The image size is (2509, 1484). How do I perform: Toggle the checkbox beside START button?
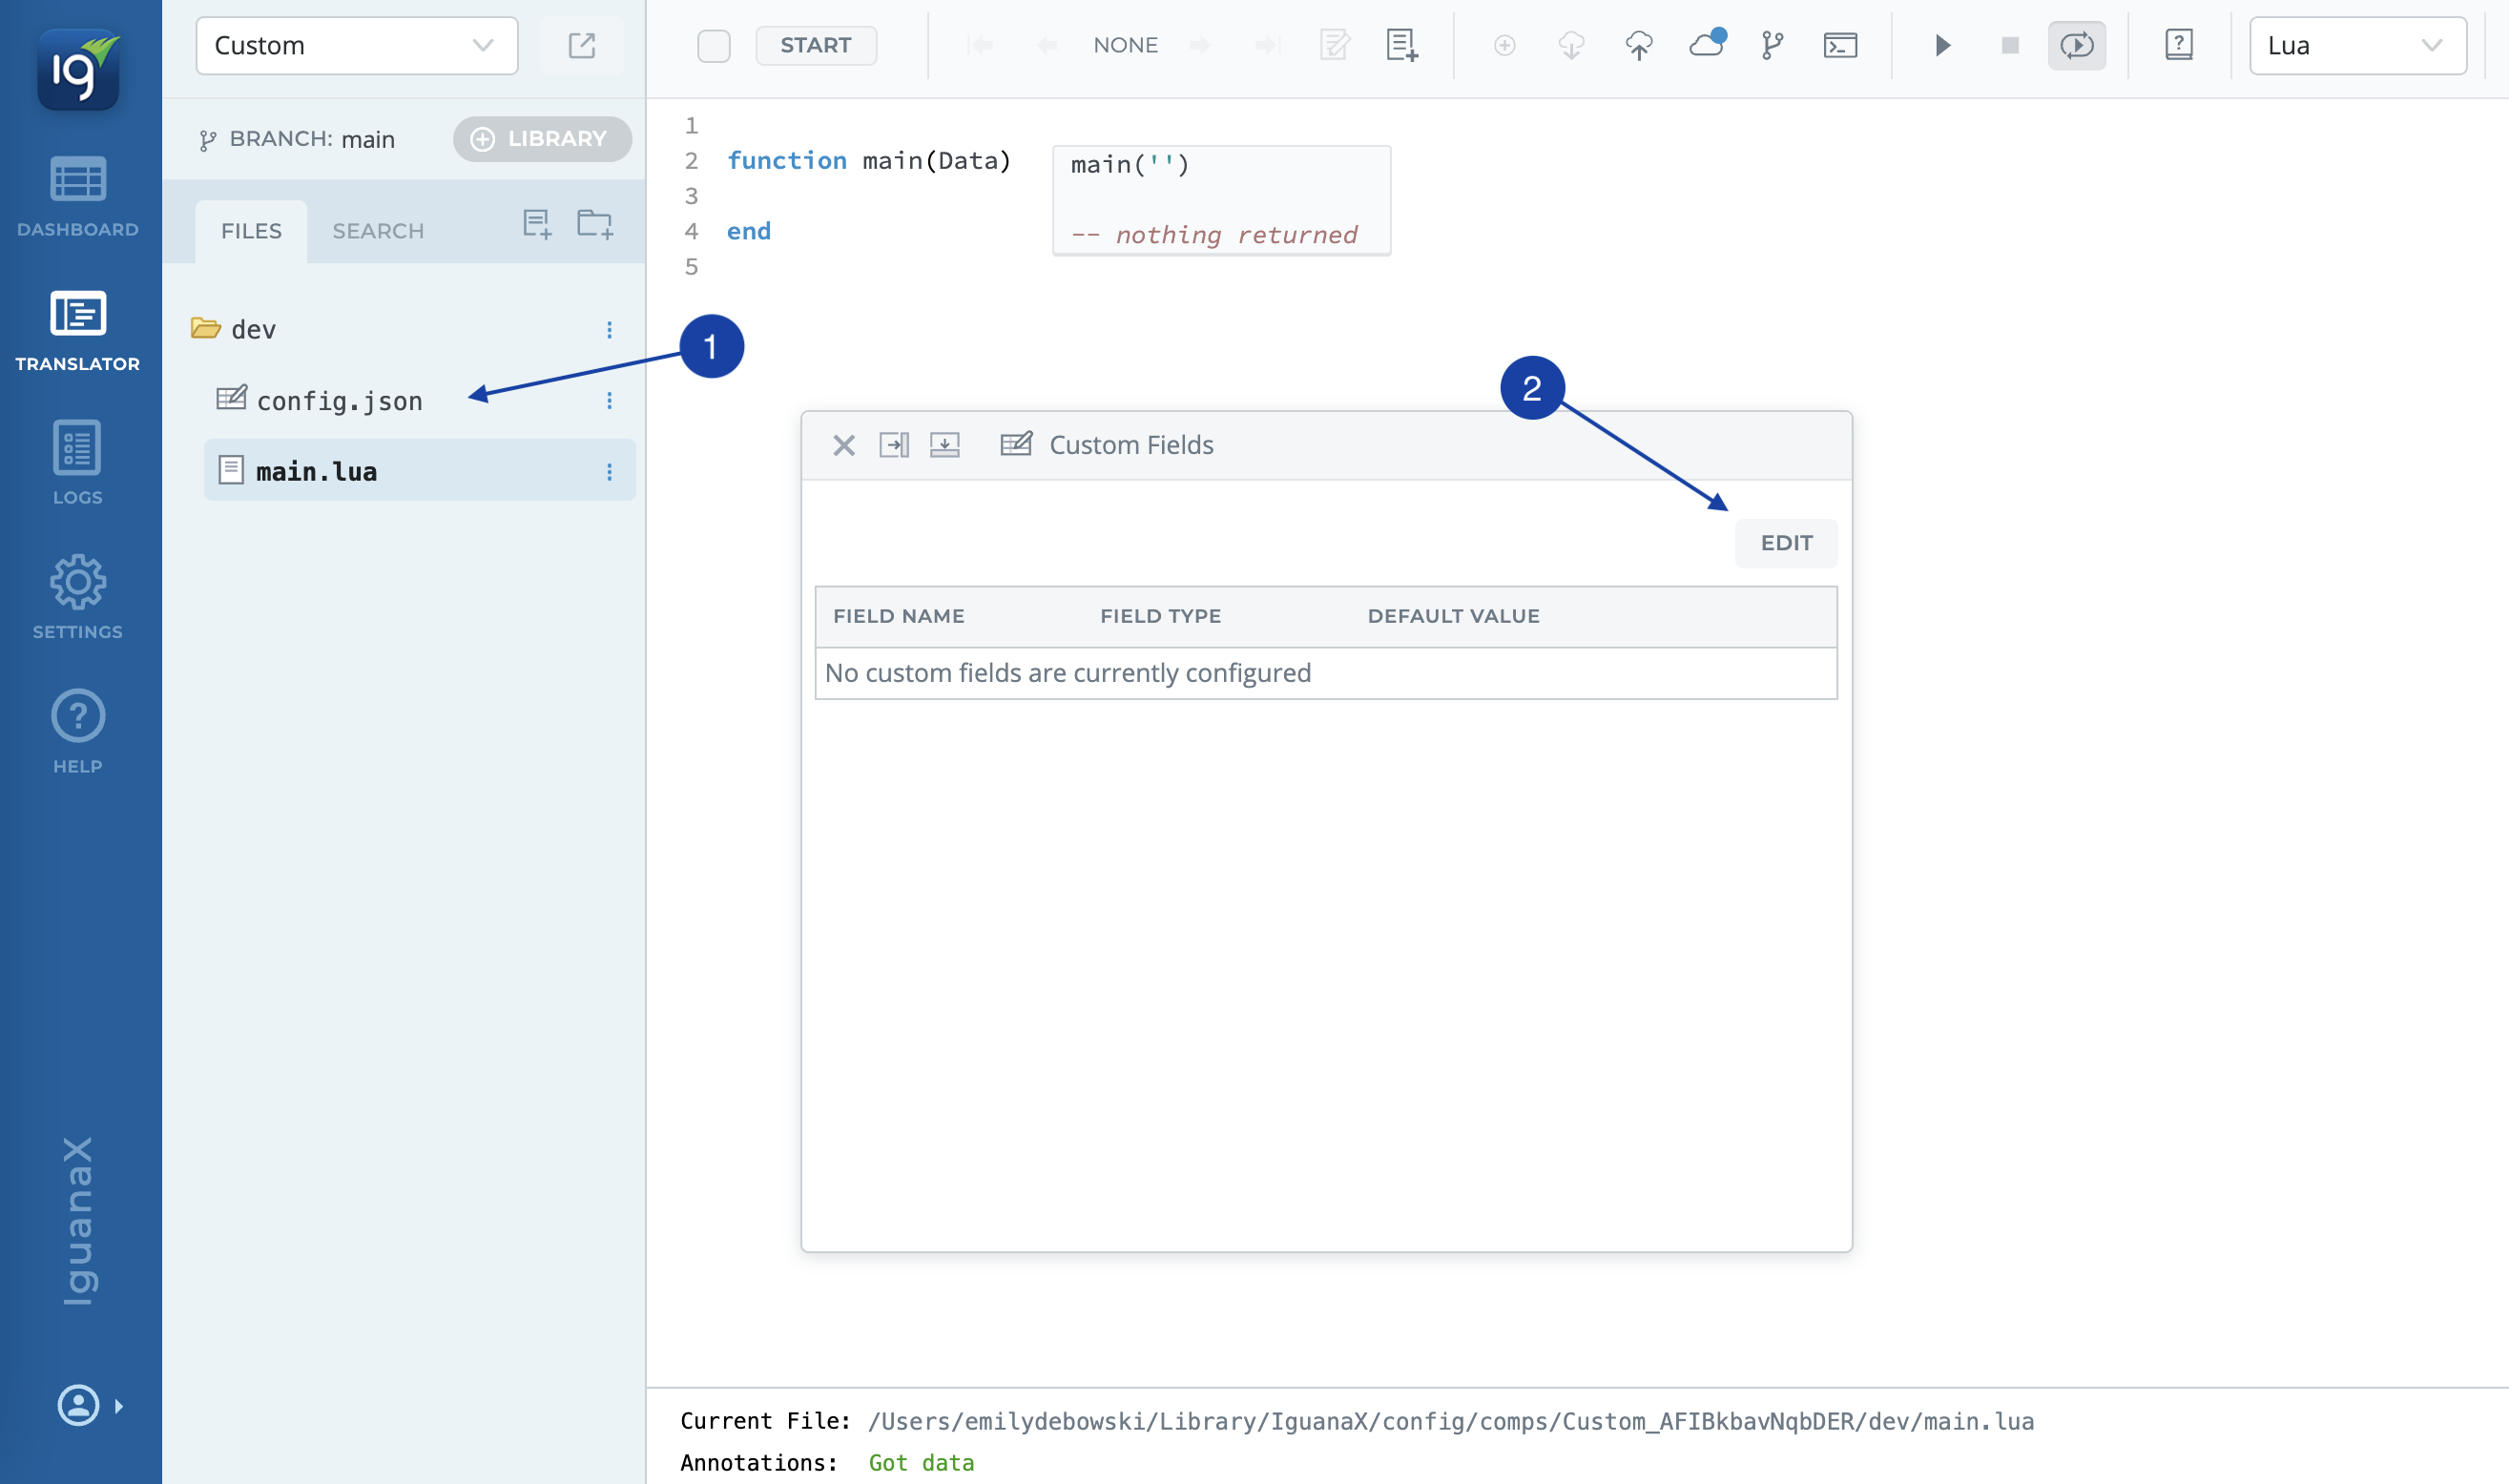713,45
